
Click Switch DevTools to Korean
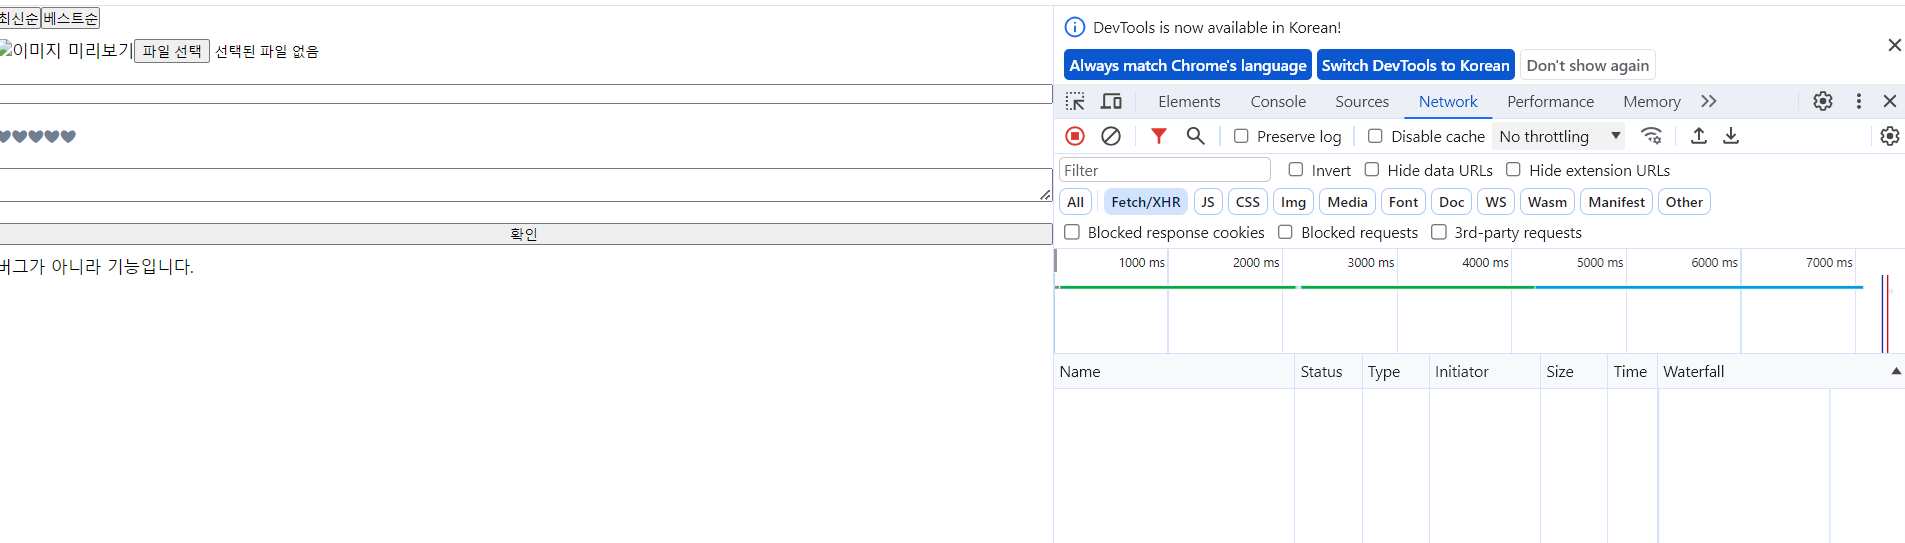[x=1415, y=65]
